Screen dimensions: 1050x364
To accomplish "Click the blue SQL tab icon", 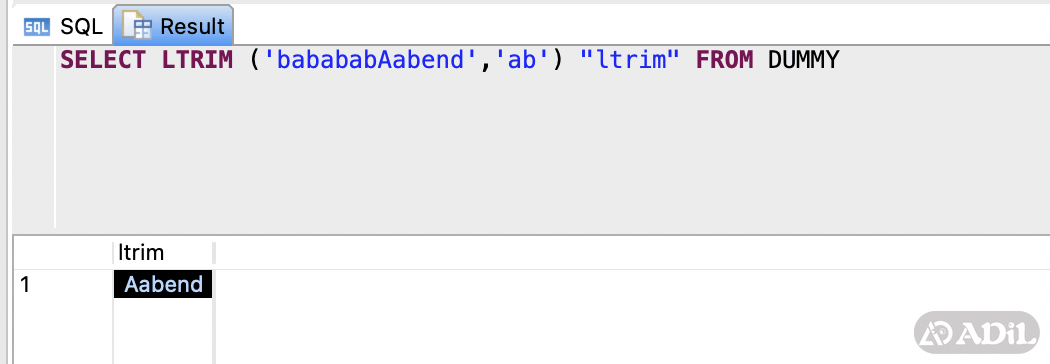I will pyautogui.click(x=37, y=27).
